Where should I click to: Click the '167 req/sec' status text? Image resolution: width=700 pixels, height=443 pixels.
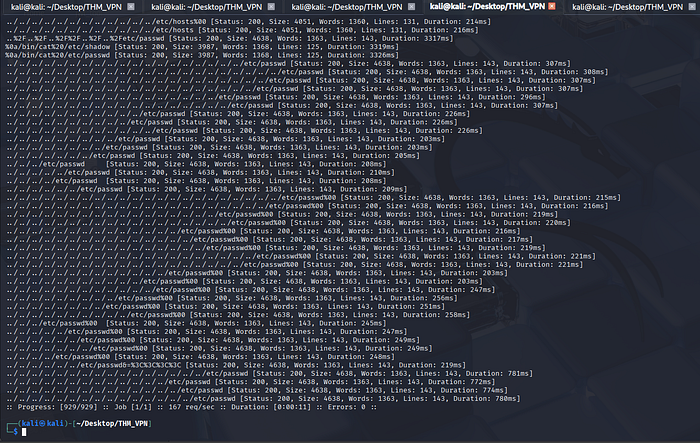point(191,407)
